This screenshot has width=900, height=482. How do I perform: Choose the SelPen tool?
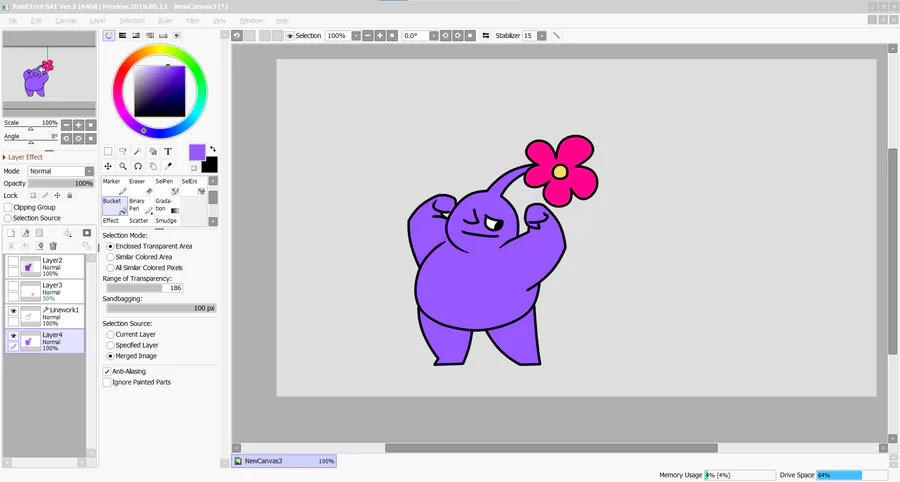[x=167, y=186]
